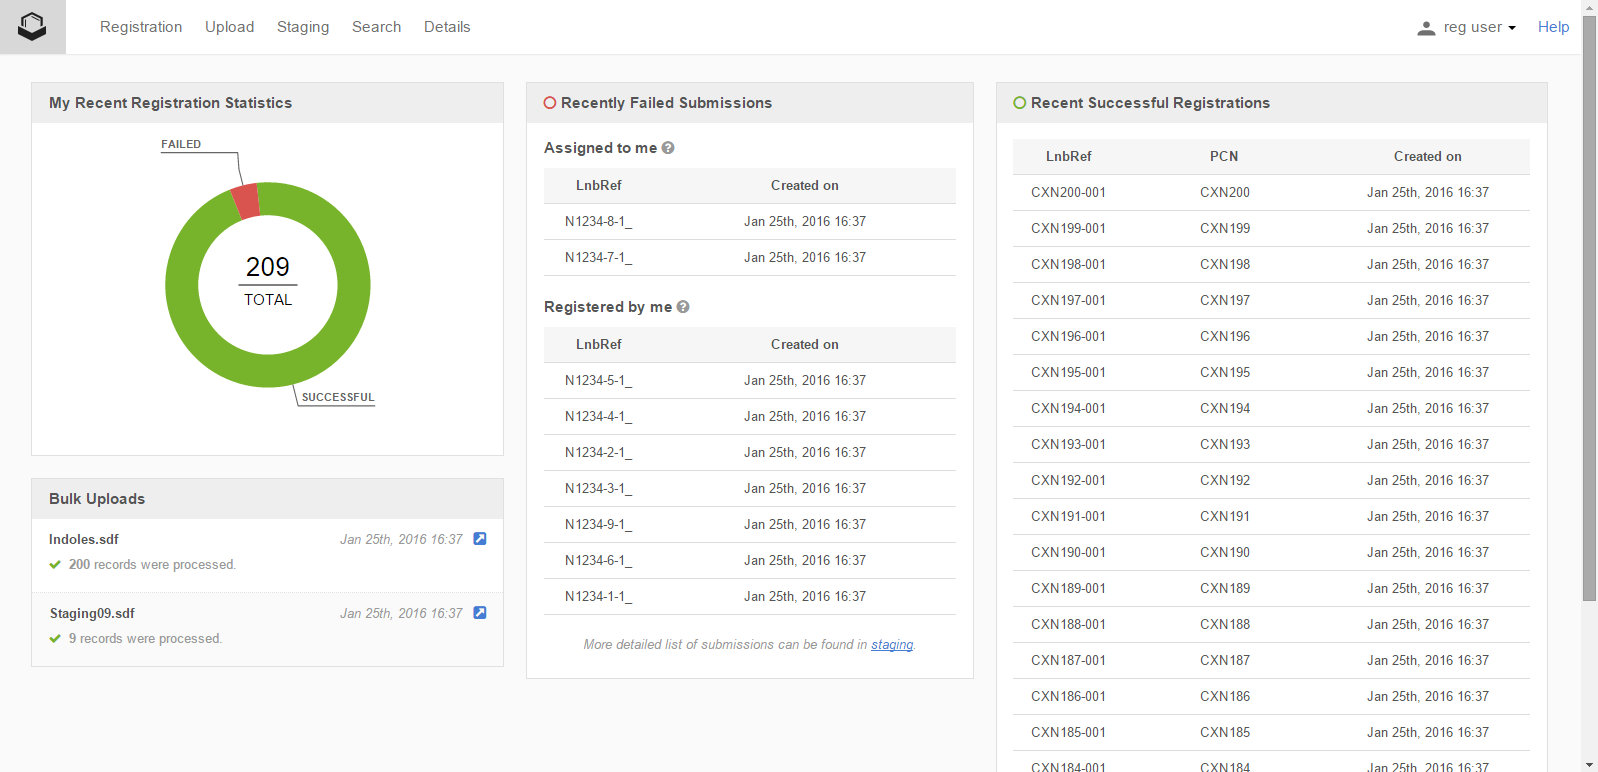Open registration CXN193-001
Viewport: 1598px width, 772px height.
(1069, 444)
